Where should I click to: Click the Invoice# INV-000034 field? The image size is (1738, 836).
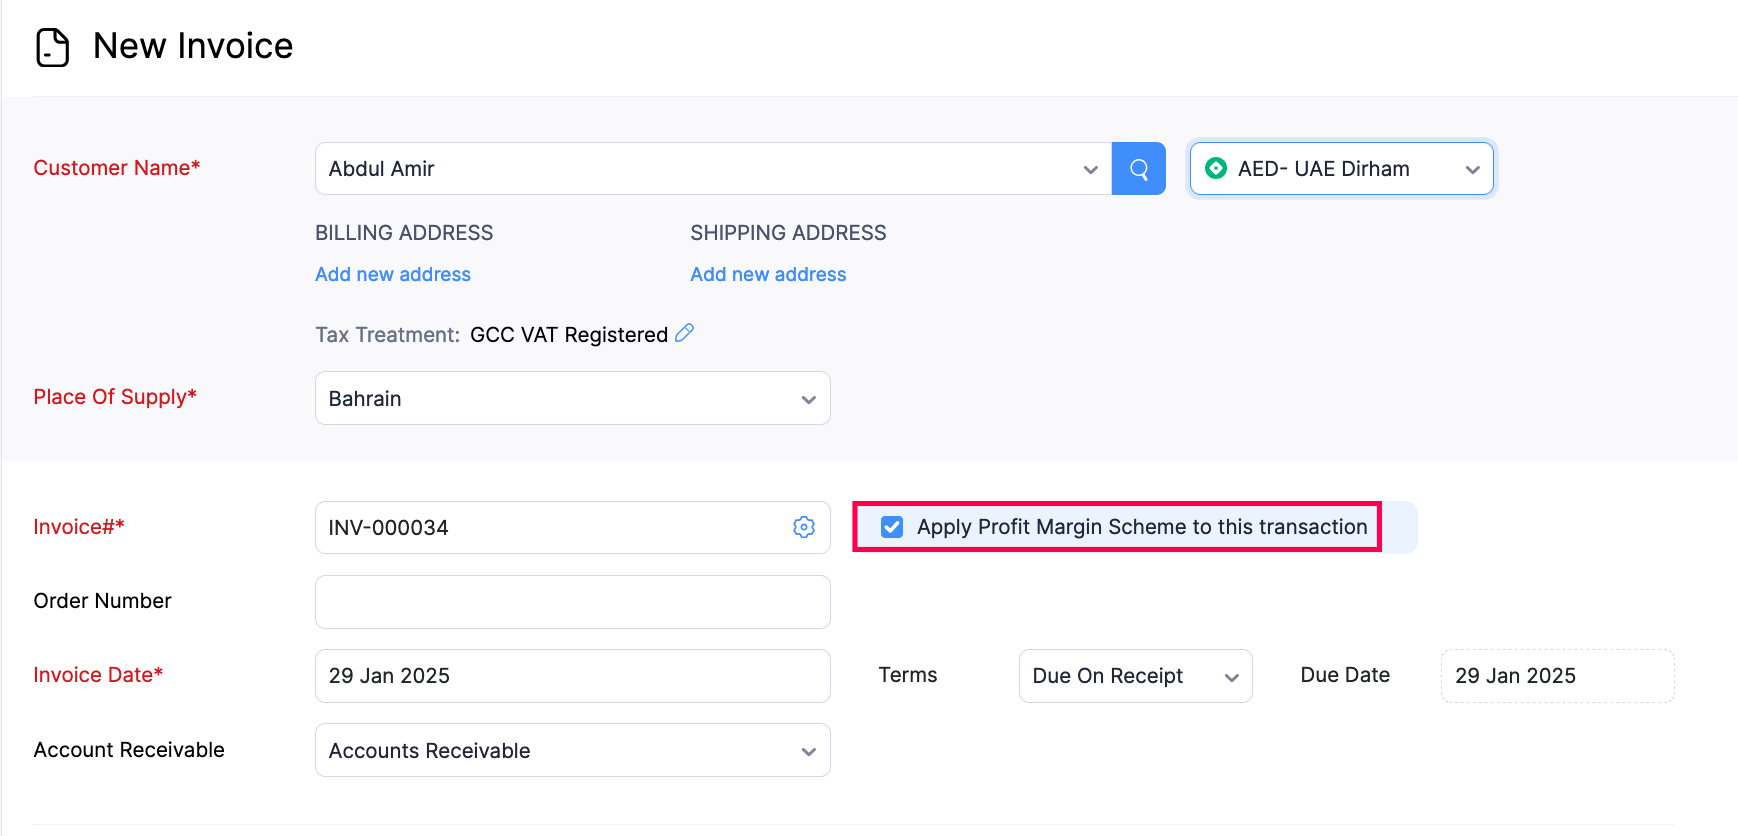pos(550,527)
